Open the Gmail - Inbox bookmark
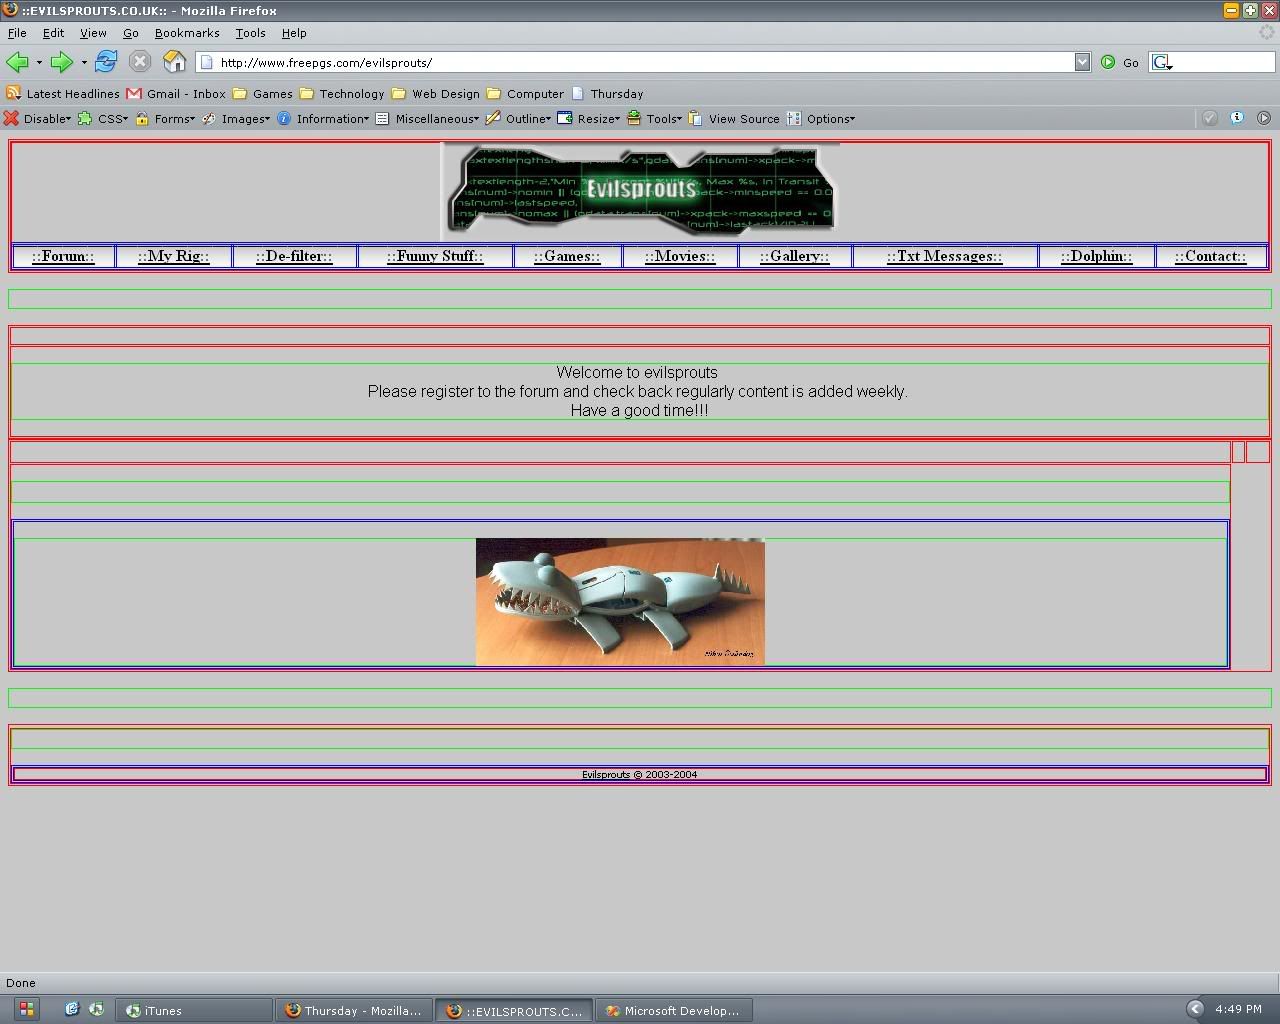 [x=185, y=94]
